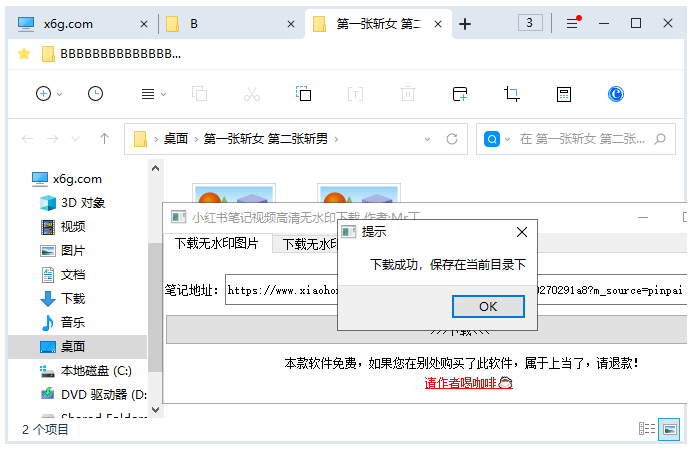The width and height of the screenshot is (693, 456).
Task: Go up one folder level arrow
Action: tap(104, 139)
